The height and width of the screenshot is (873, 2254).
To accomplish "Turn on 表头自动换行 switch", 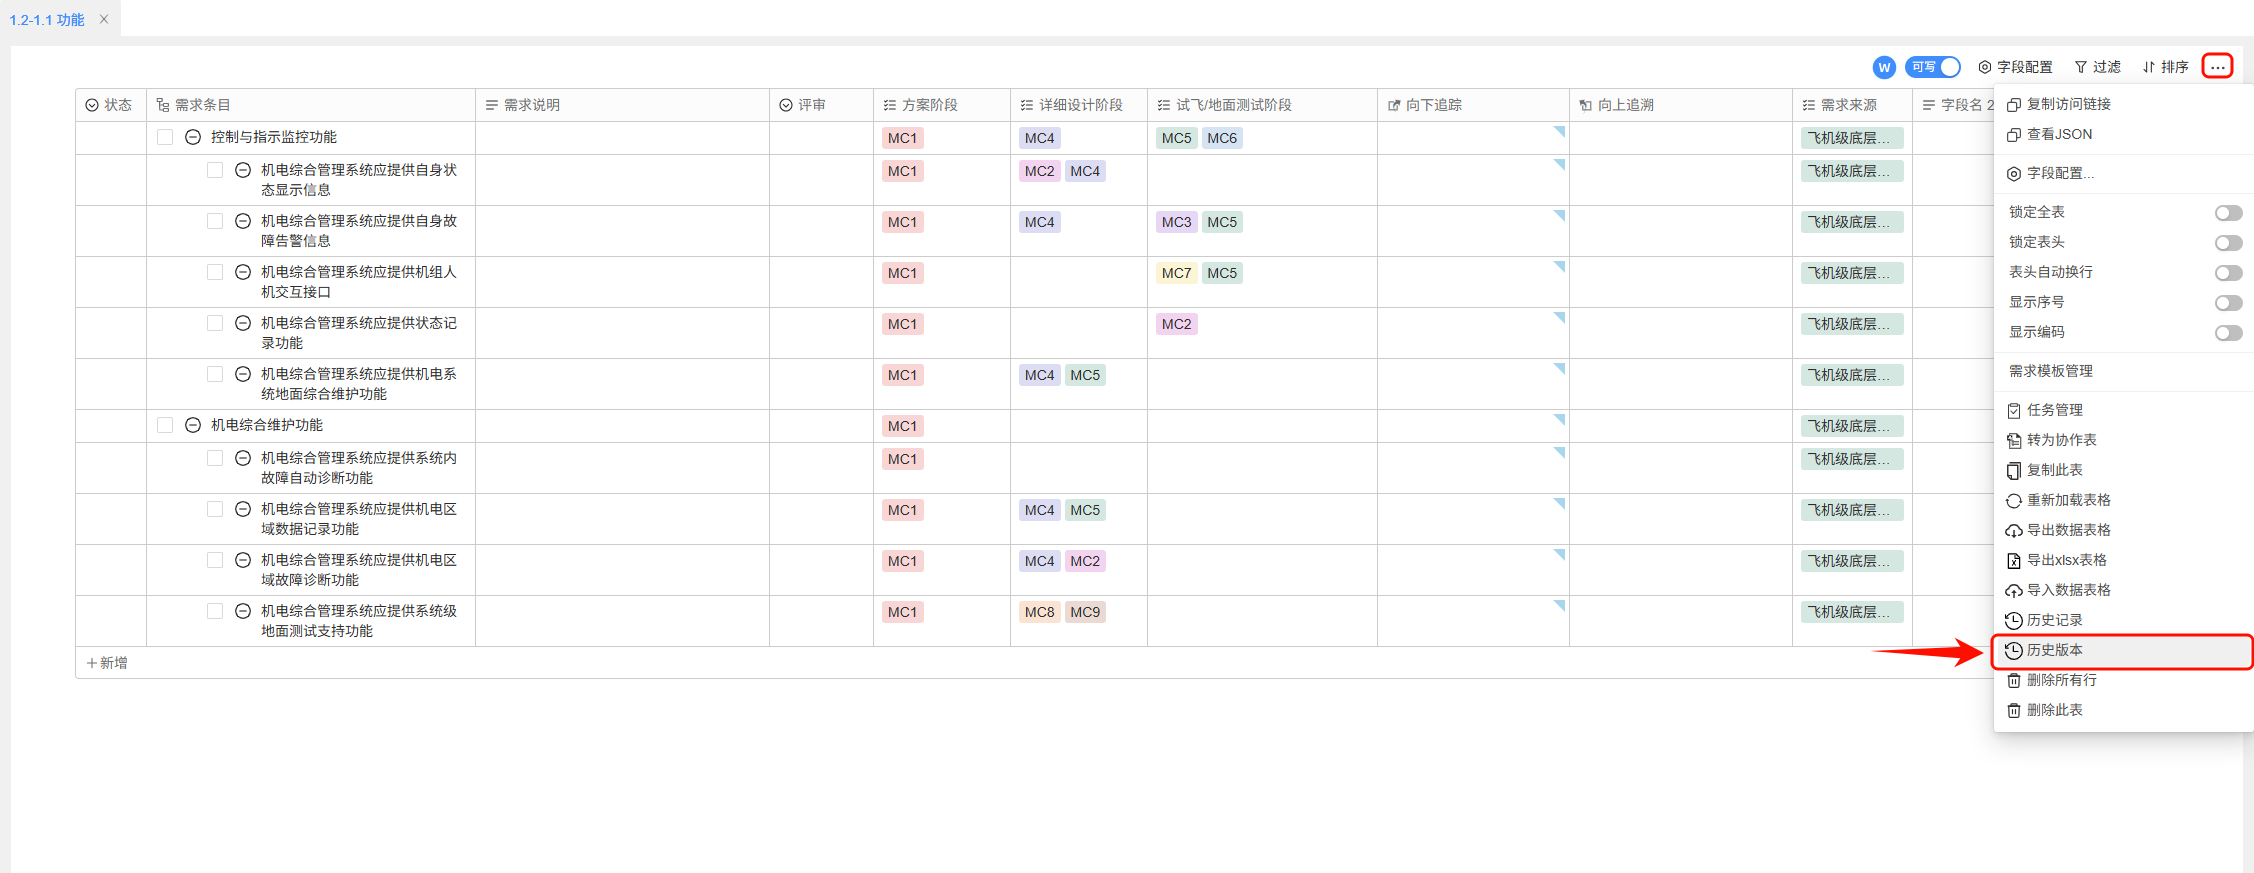I will point(2228,272).
